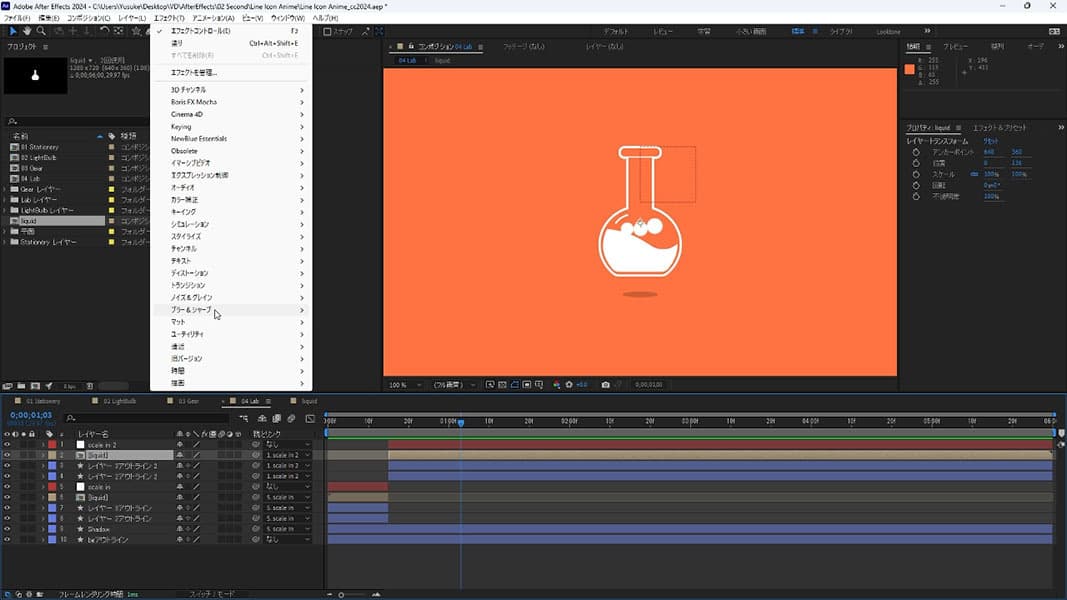This screenshot has width=1067, height=600.
Task: Enable the スナップ snapping checkbox
Action: 327,31
